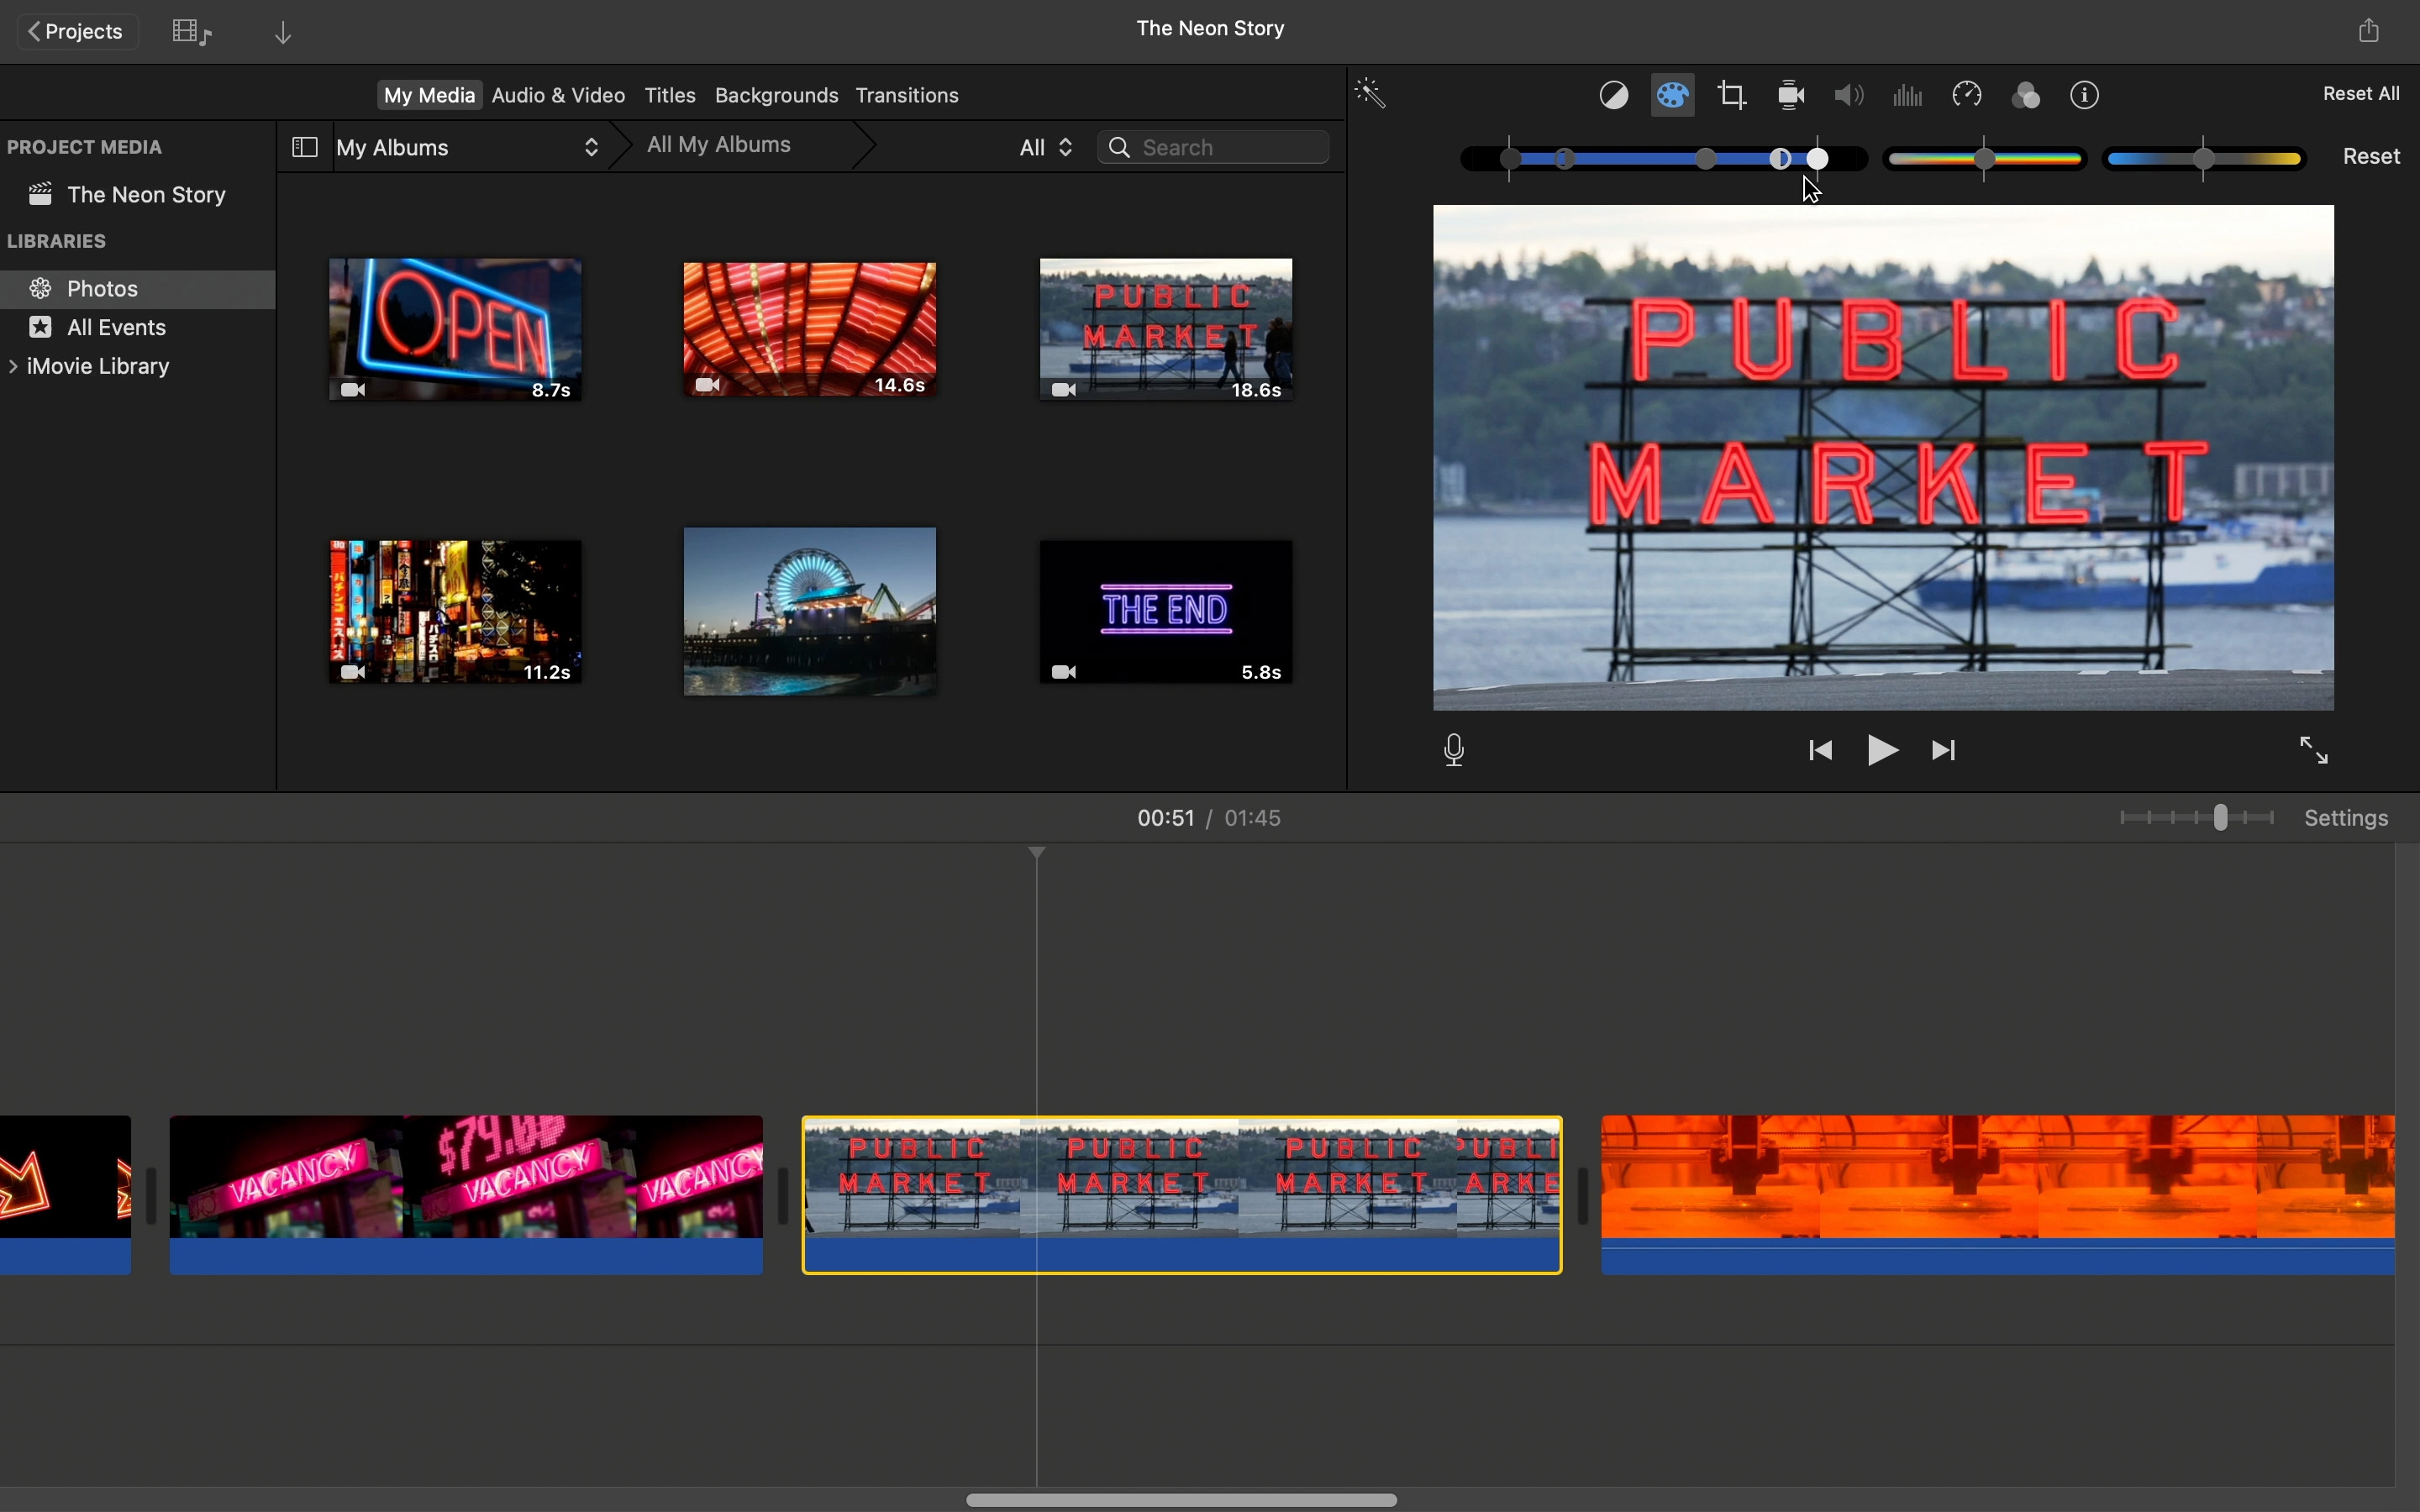Click the transition handle after Public Market clip
The image size is (2420, 1512).
(1583, 1196)
